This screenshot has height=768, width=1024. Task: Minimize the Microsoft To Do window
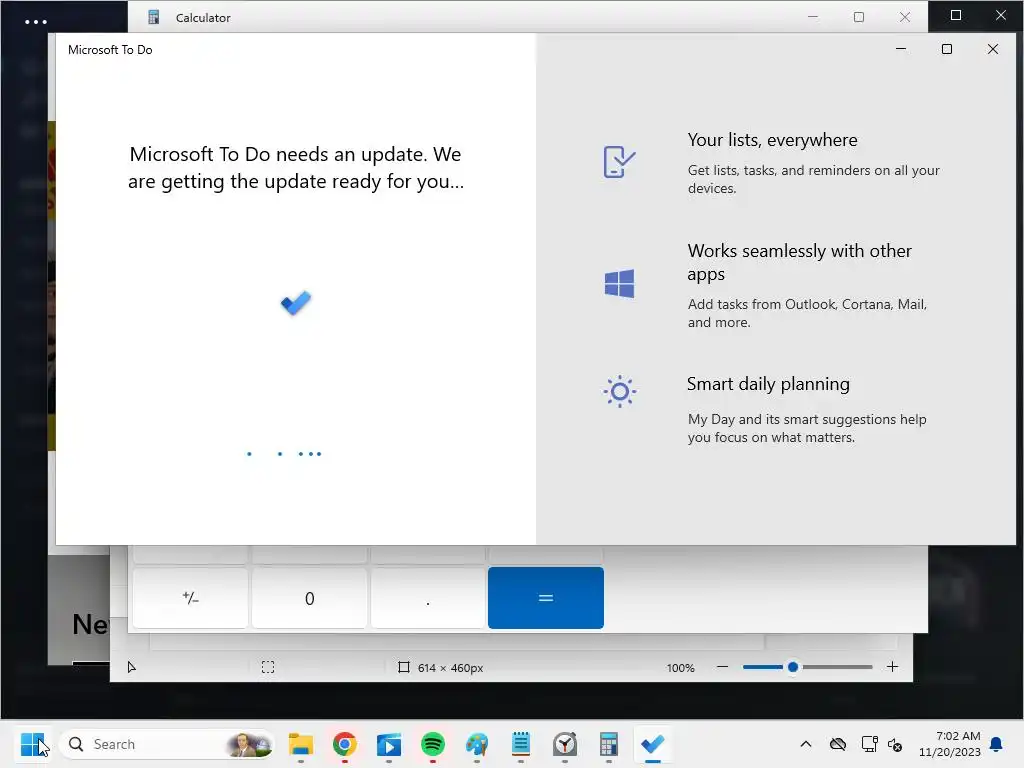(x=901, y=49)
